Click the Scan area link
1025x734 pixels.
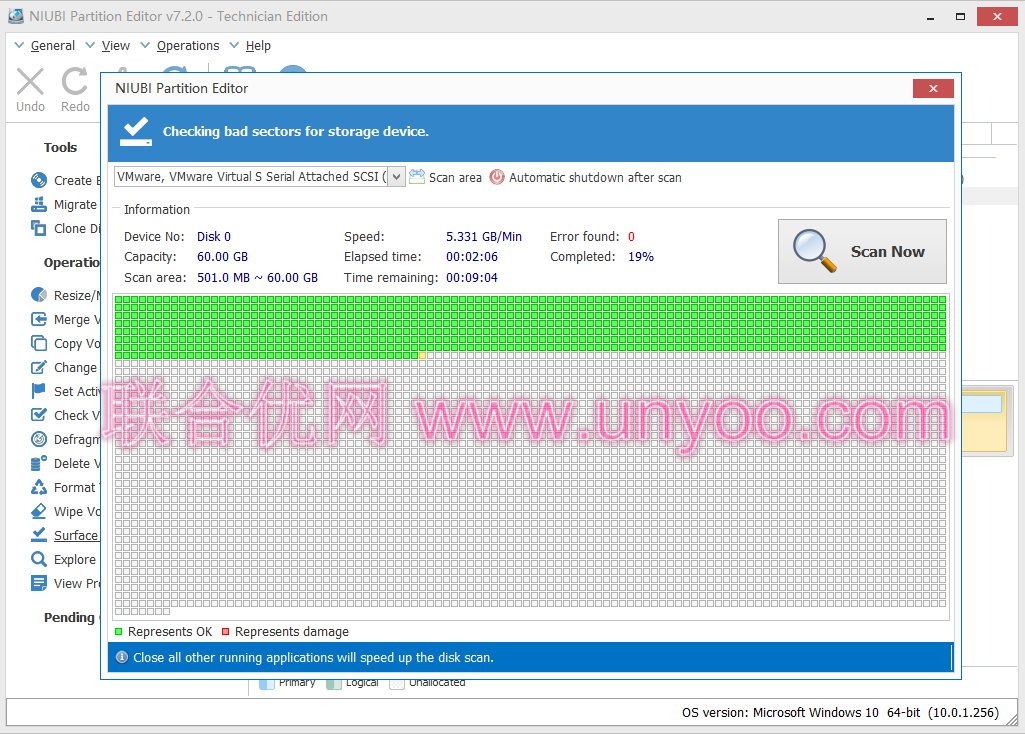(x=455, y=177)
